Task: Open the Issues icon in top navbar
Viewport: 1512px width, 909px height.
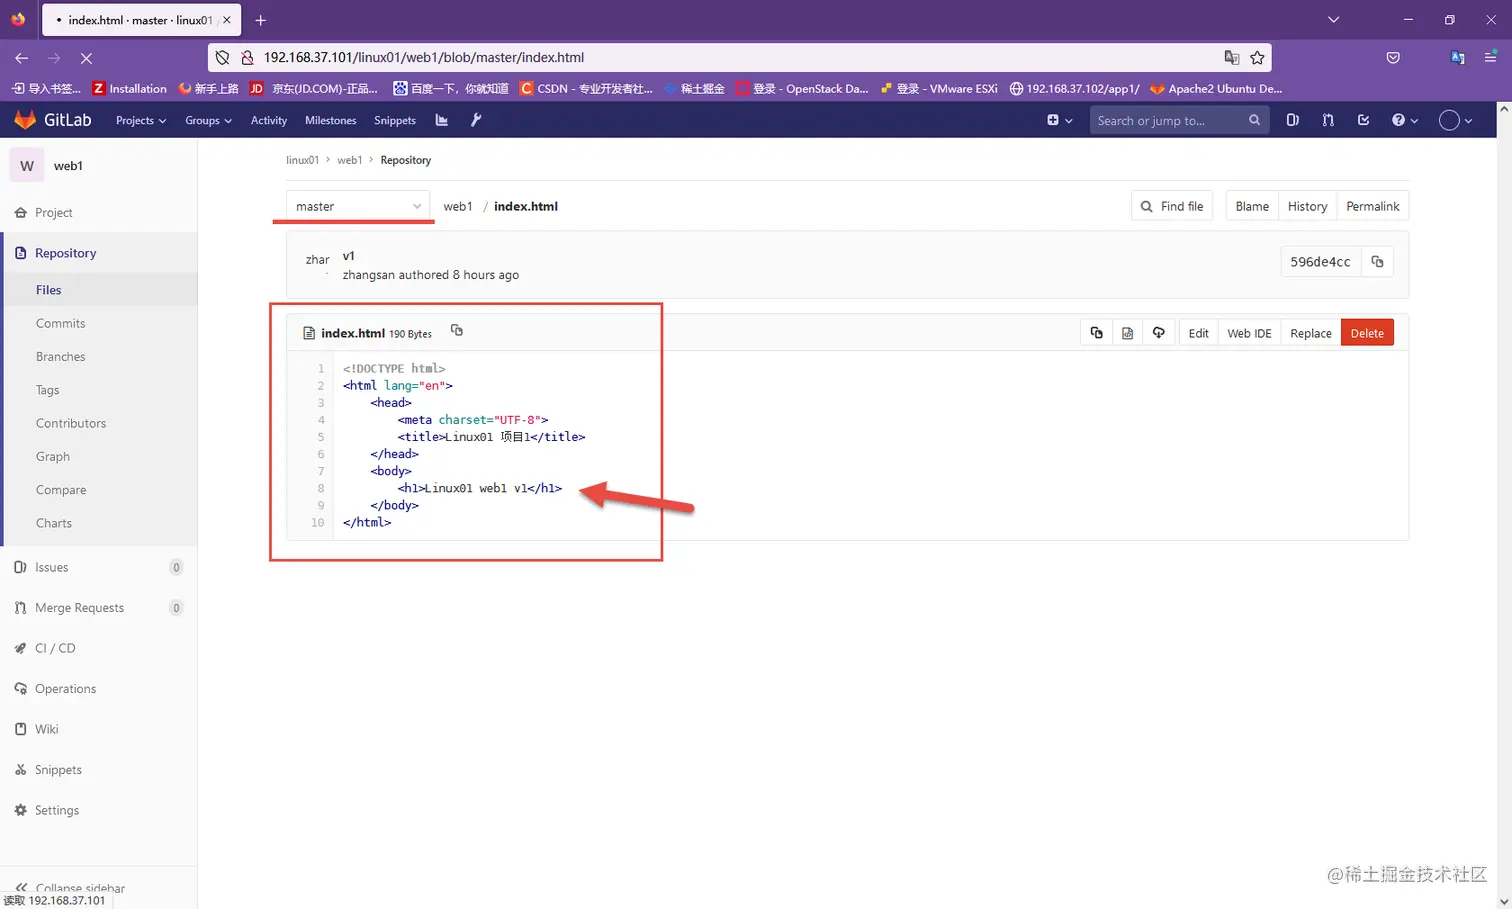Action: (x=1293, y=120)
